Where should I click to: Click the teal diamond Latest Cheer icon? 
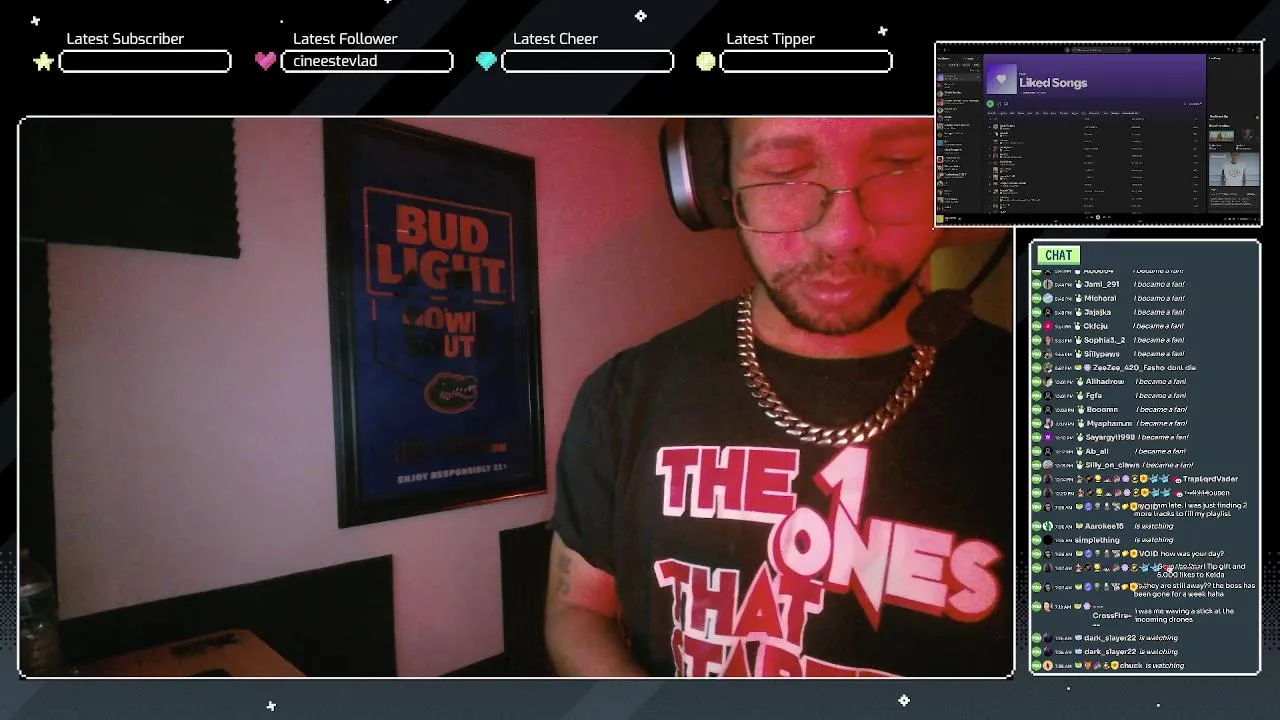click(x=486, y=62)
